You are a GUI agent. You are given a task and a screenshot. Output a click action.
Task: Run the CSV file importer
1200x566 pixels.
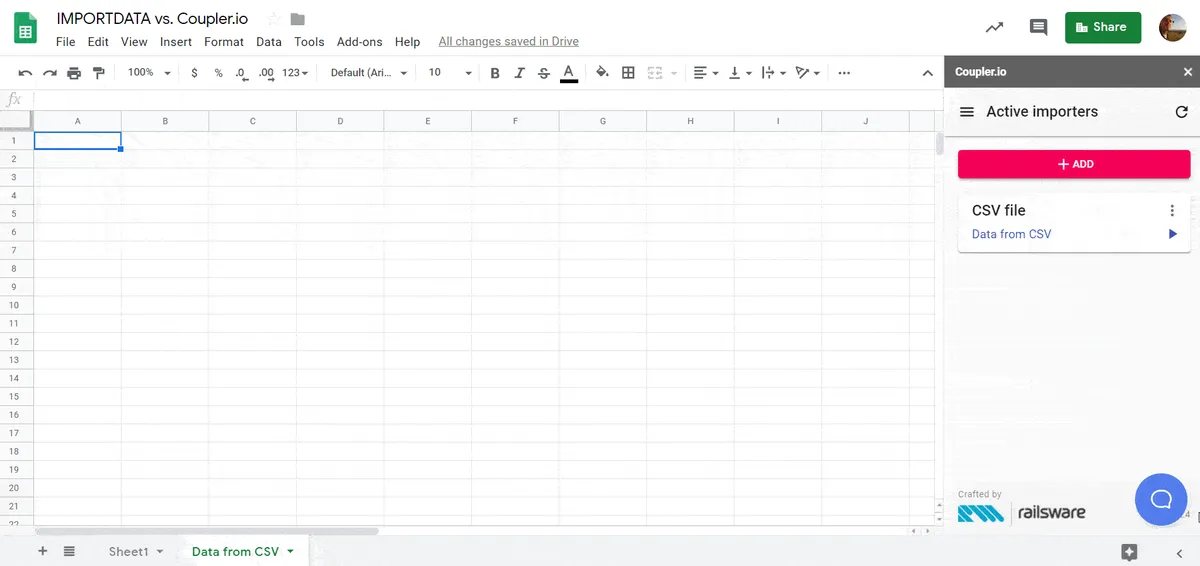[x=1173, y=234]
